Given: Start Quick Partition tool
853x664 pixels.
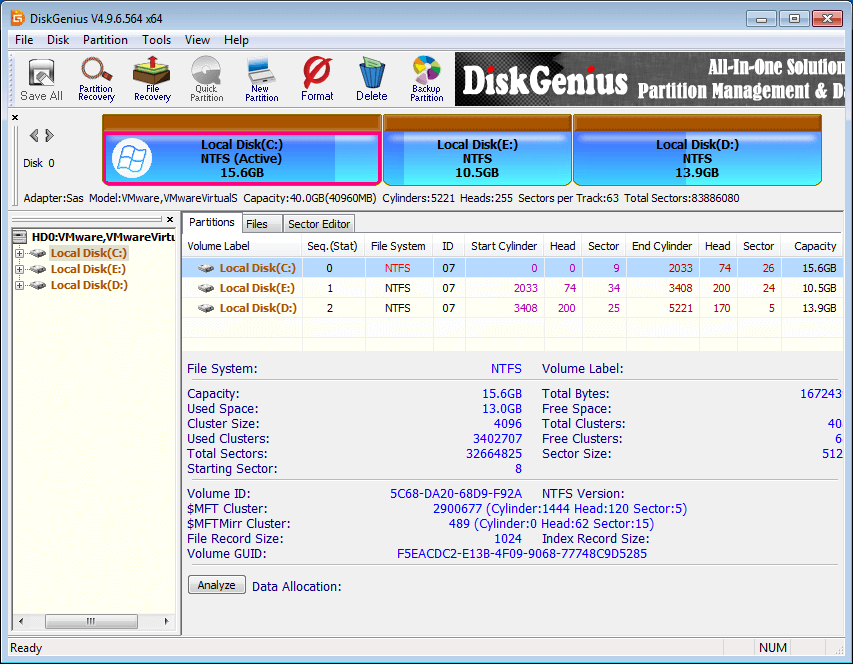Looking at the screenshot, I should tap(207, 79).
